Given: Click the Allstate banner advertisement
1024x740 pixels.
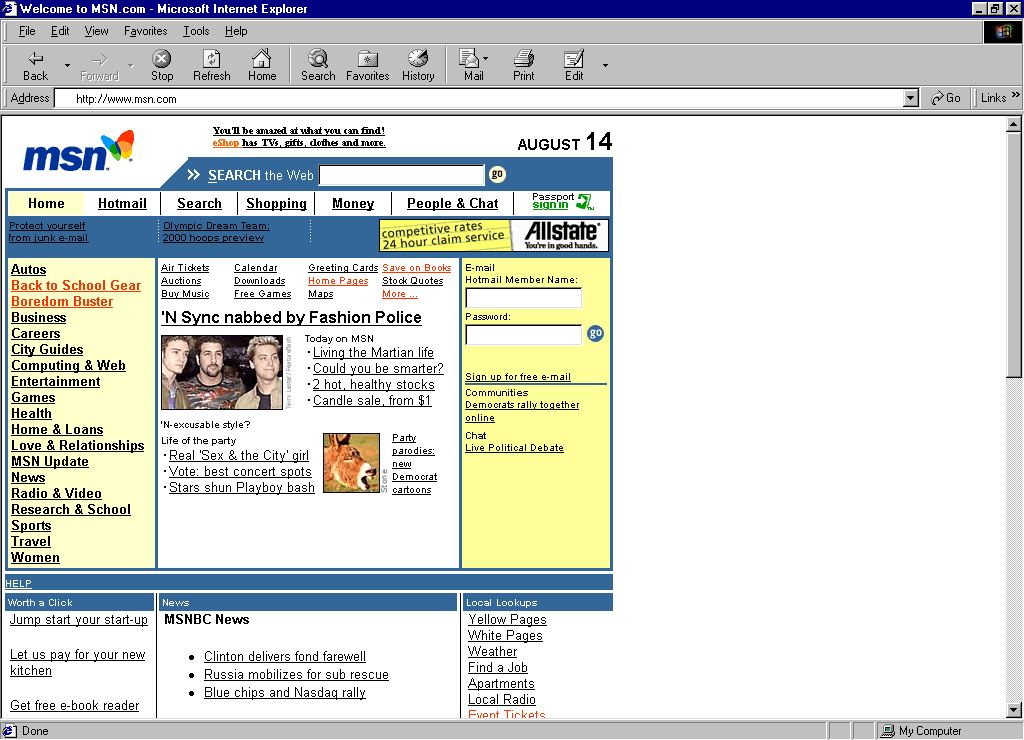Looking at the screenshot, I should 494,235.
